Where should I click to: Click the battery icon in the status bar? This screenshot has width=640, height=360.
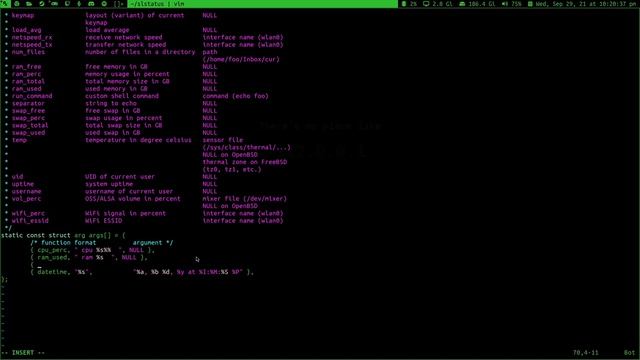404,4
